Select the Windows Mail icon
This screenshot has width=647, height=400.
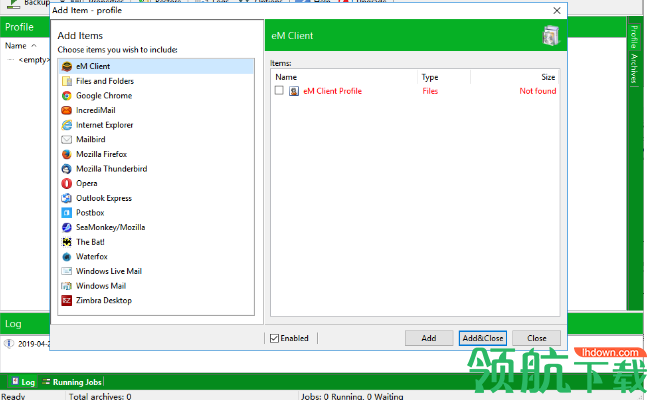[x=66, y=286]
